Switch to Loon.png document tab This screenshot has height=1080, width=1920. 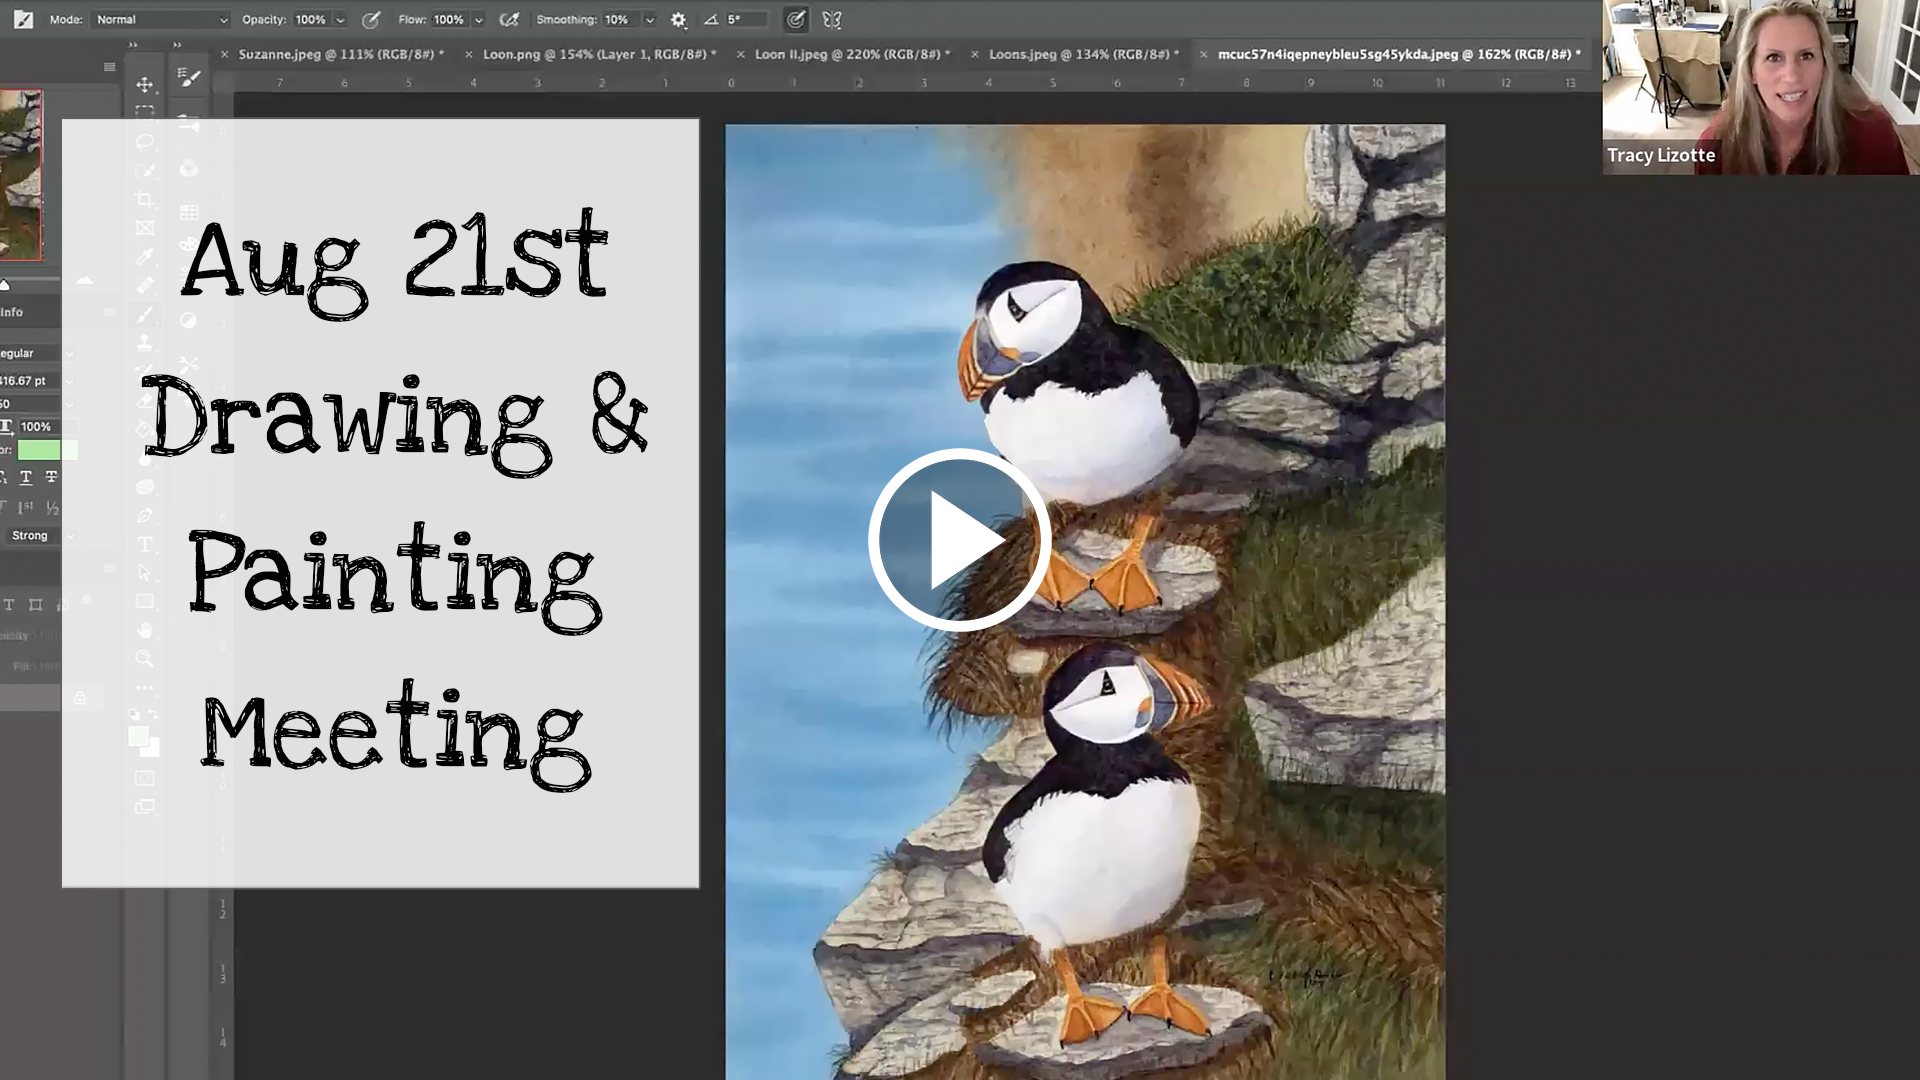pos(599,54)
